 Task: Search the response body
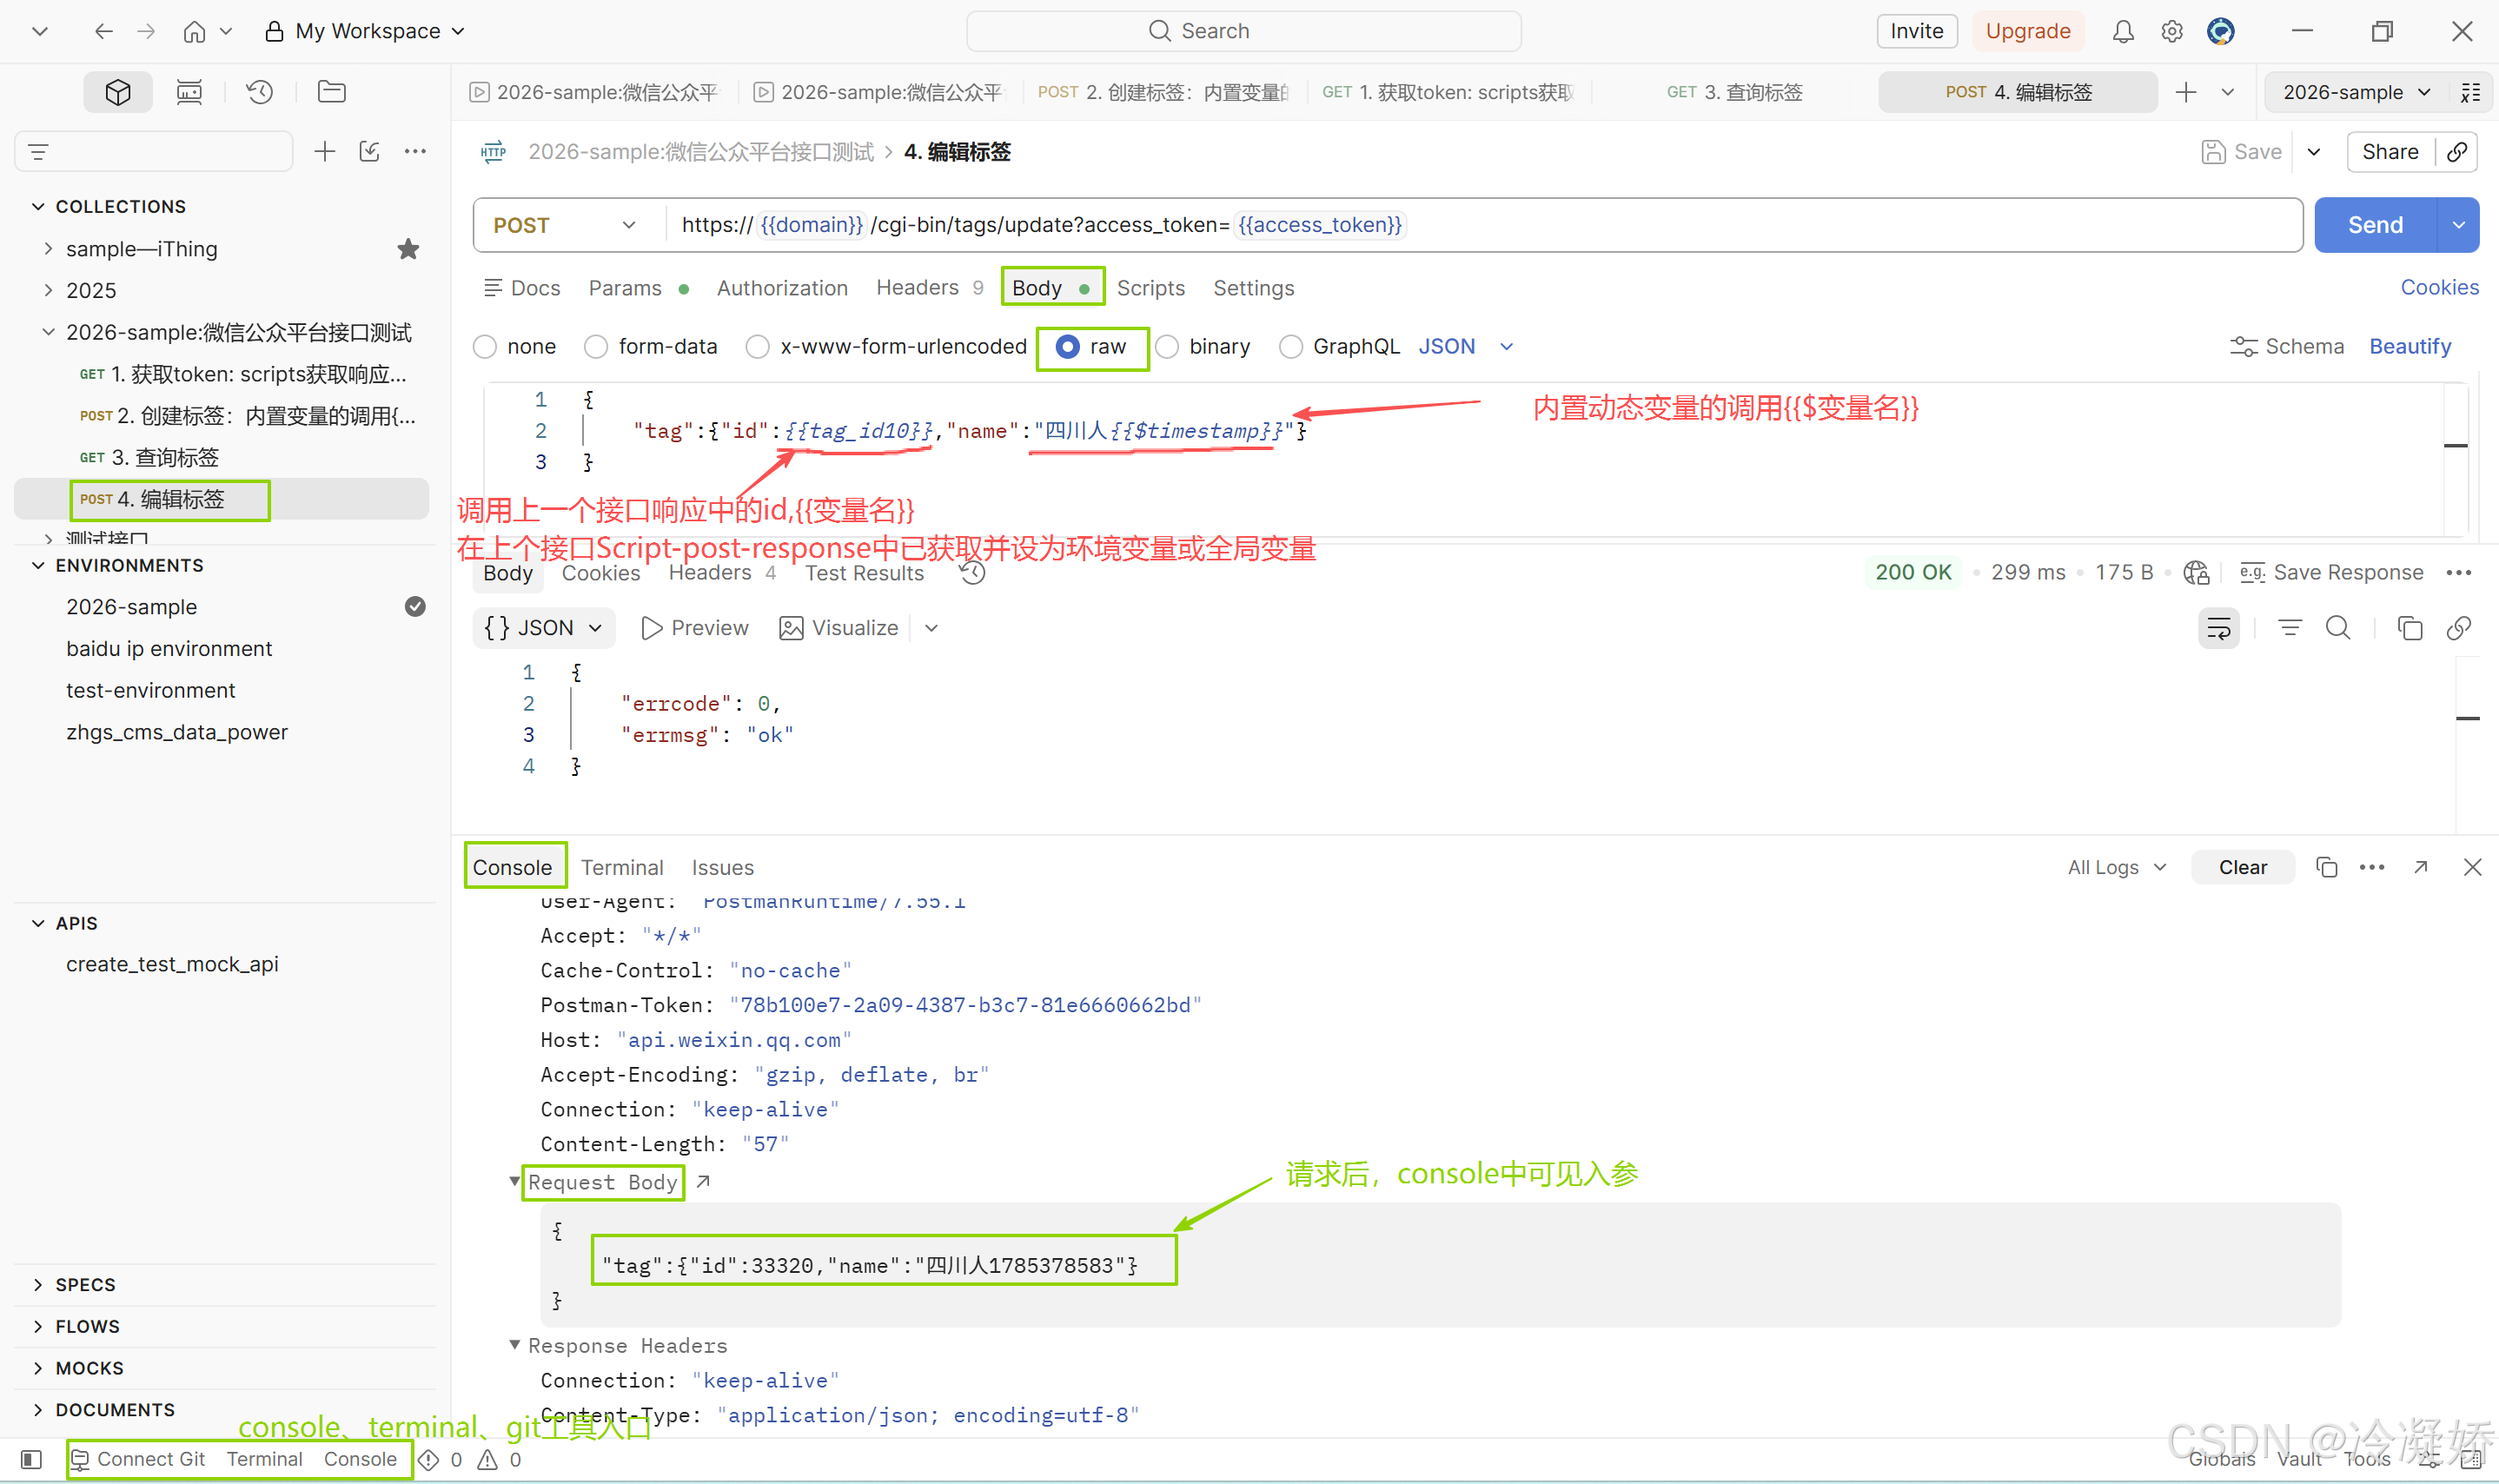click(x=2338, y=628)
